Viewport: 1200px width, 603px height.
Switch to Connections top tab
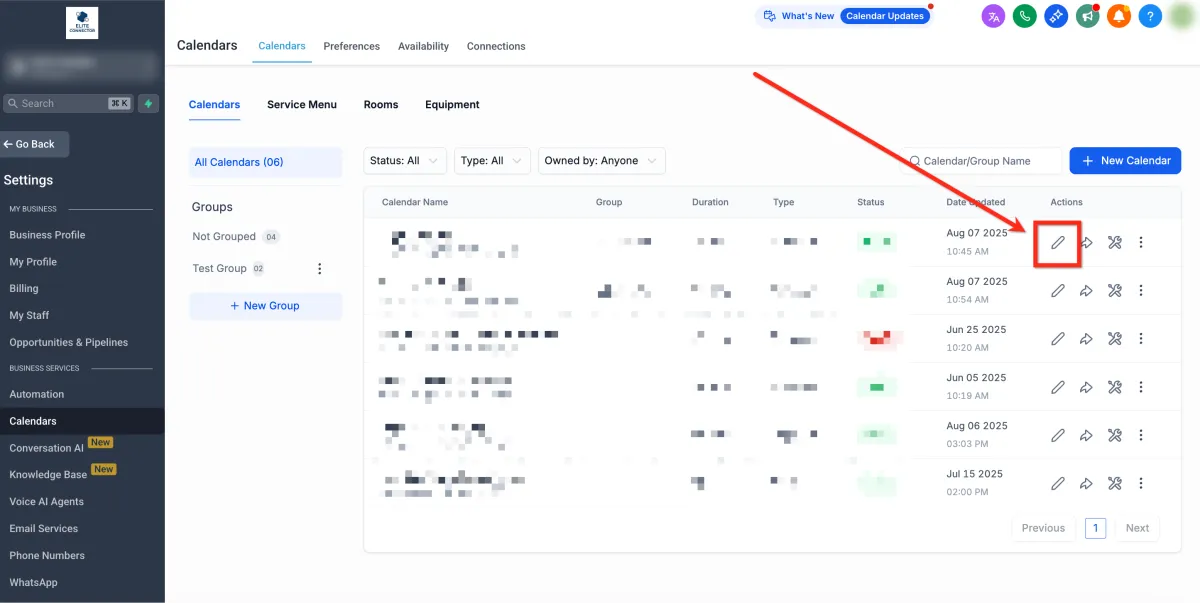[x=496, y=46]
